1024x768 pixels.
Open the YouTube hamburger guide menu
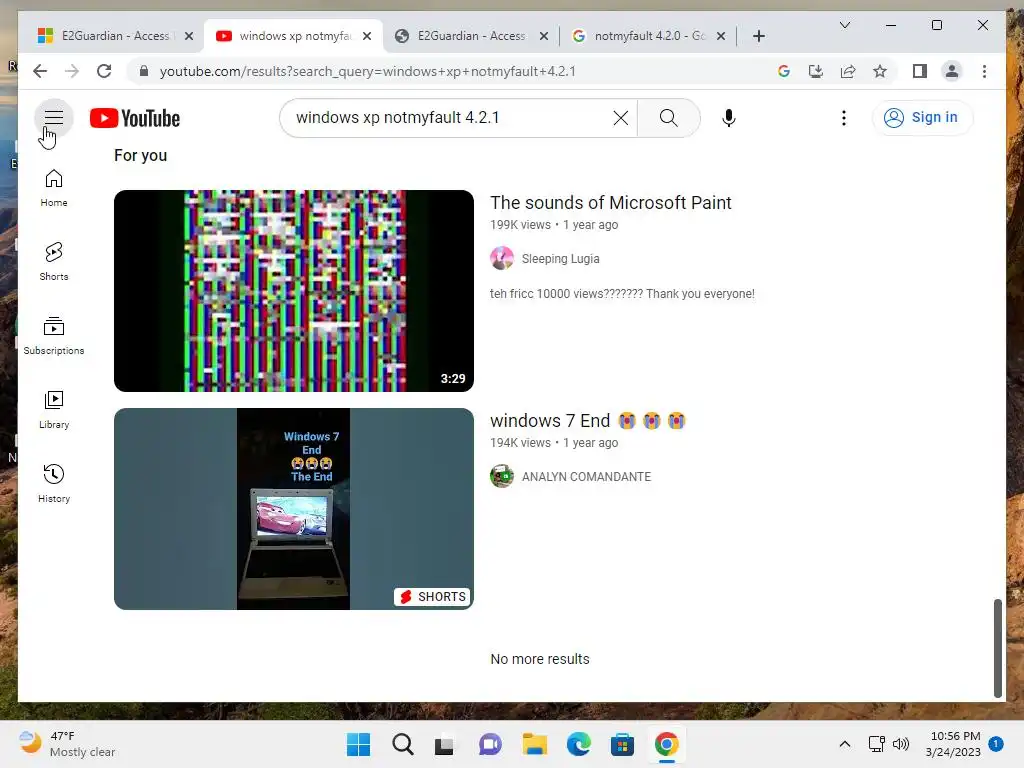(54, 118)
